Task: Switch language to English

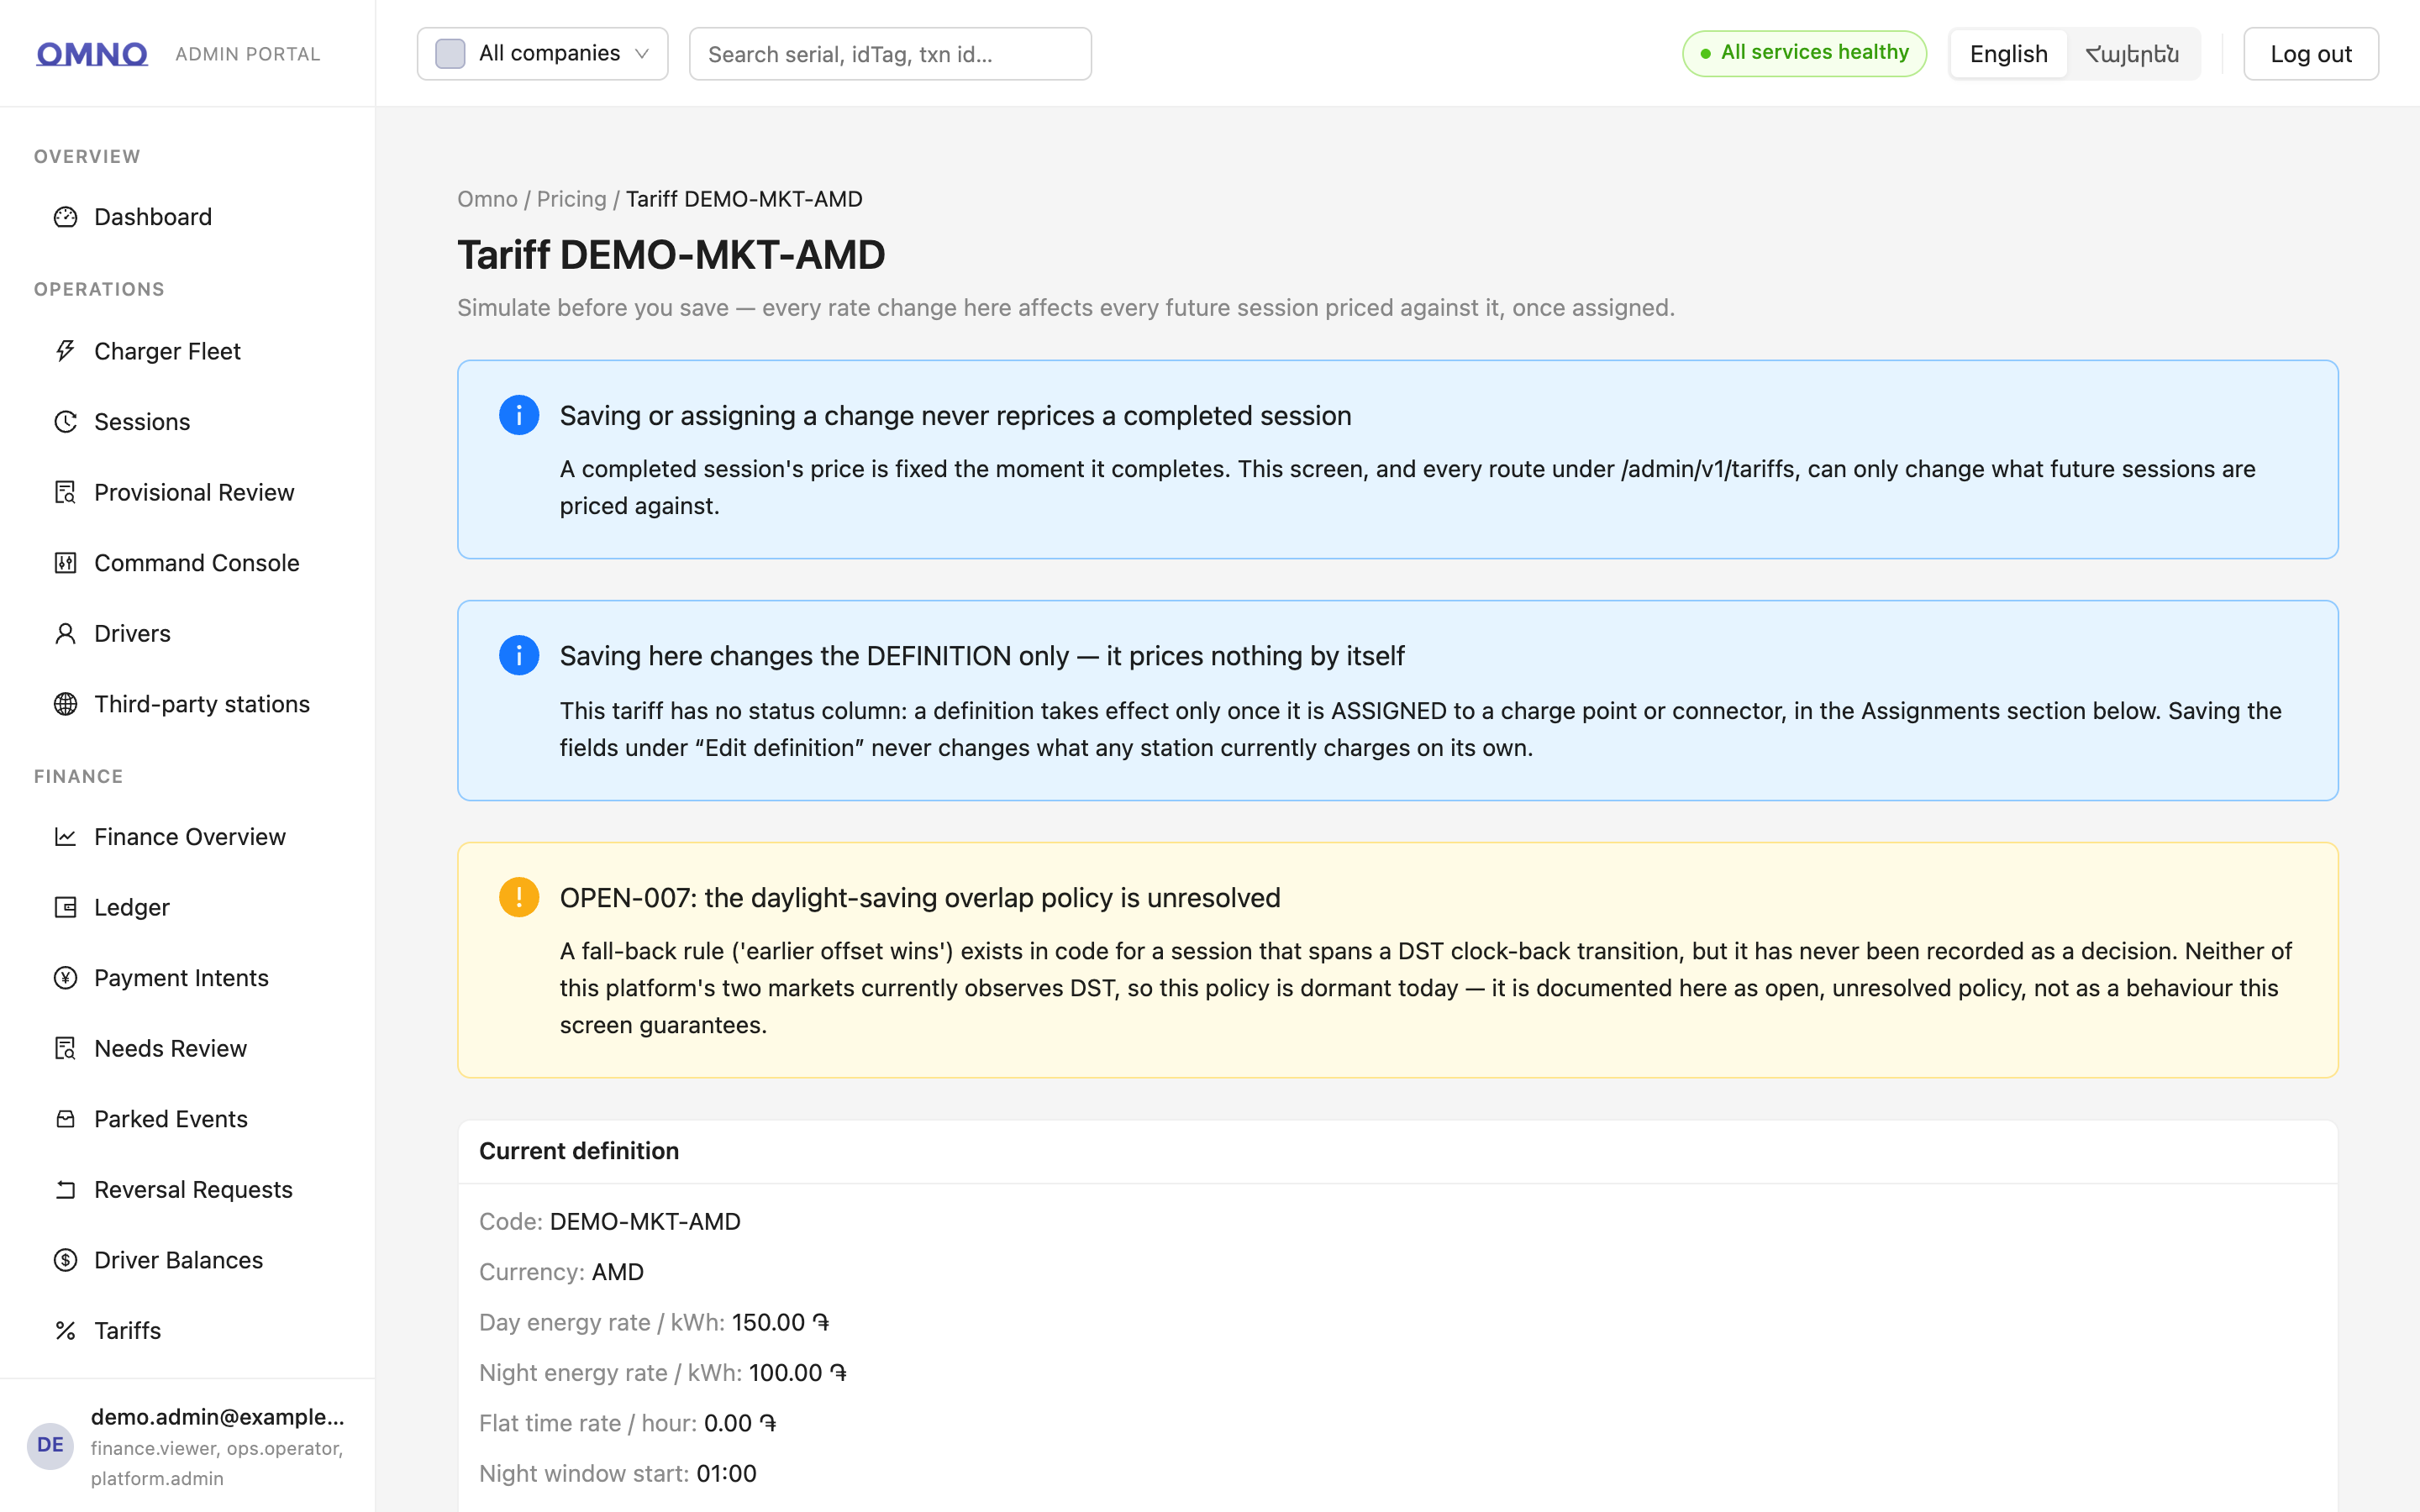Action: pyautogui.click(x=2008, y=54)
